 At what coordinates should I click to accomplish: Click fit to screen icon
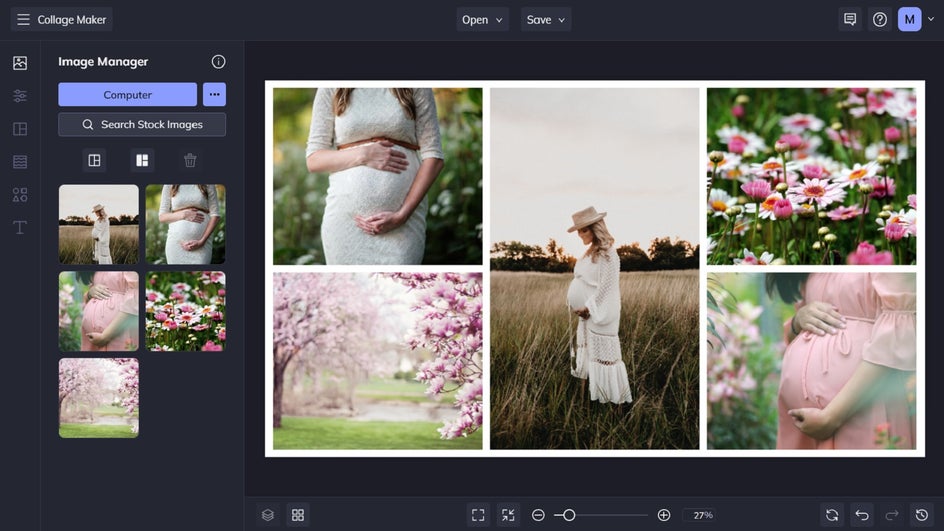point(478,515)
